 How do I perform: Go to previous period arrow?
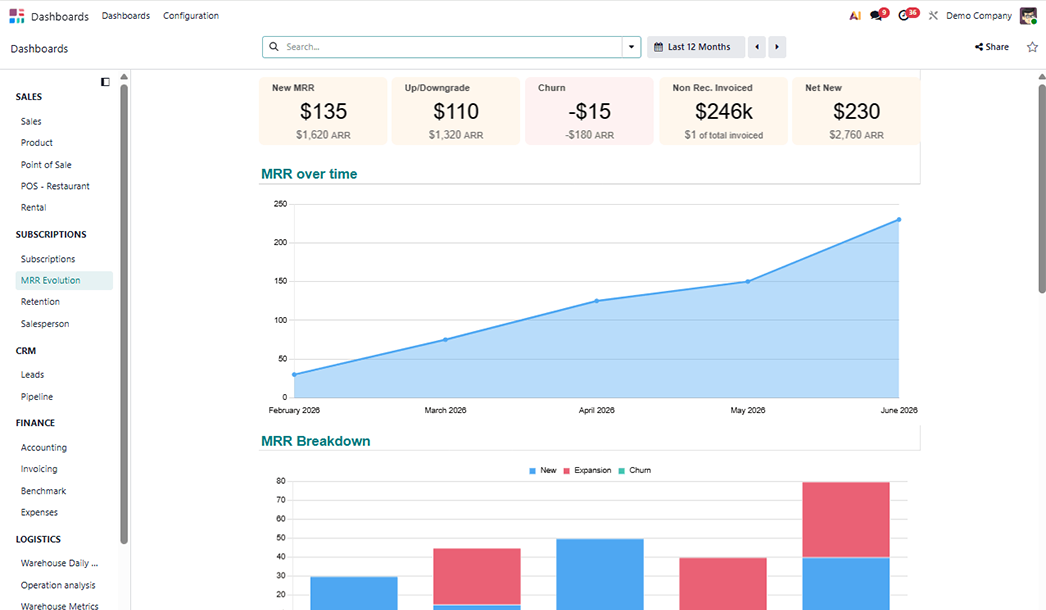tap(756, 47)
